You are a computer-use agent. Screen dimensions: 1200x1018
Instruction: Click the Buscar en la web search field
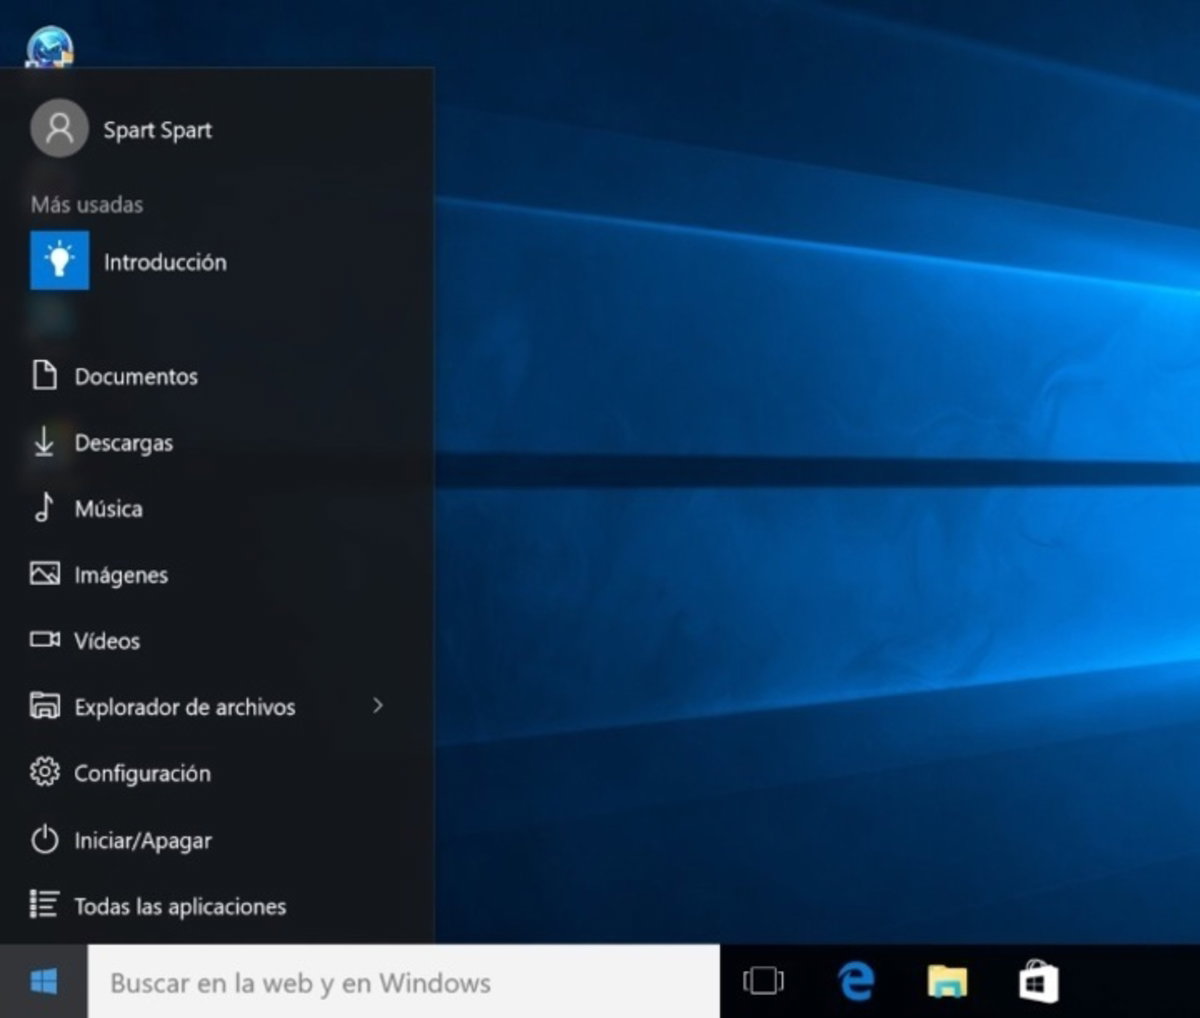click(x=400, y=983)
